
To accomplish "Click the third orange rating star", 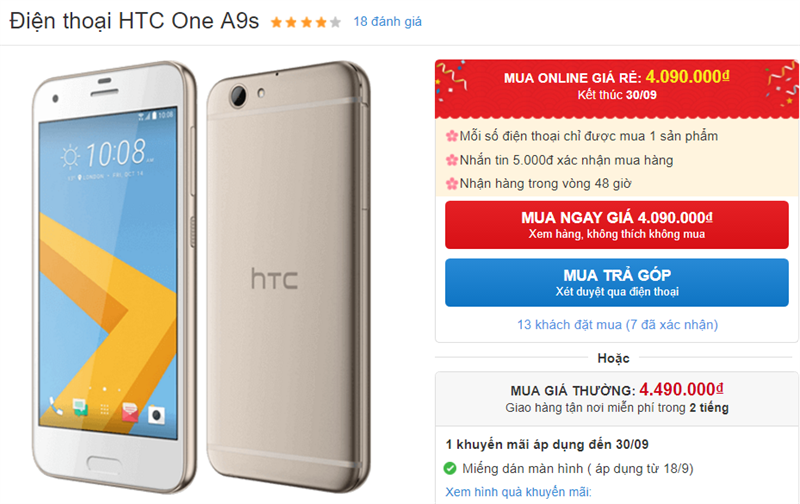I will [x=306, y=22].
